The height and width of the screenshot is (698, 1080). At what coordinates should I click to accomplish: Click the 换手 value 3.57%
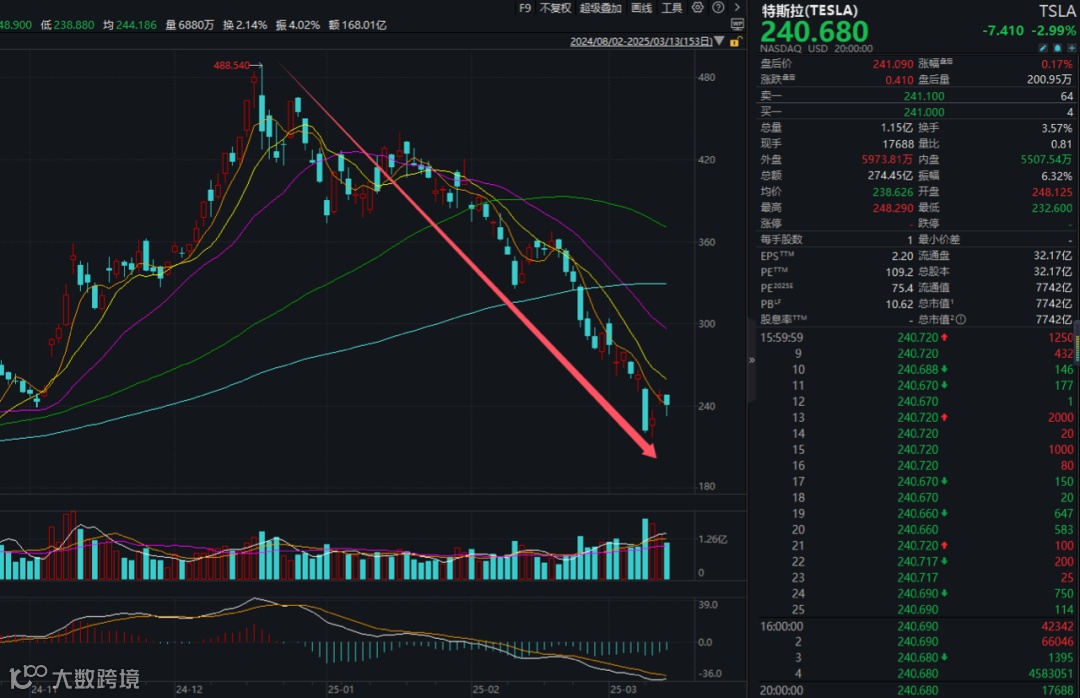[1057, 128]
